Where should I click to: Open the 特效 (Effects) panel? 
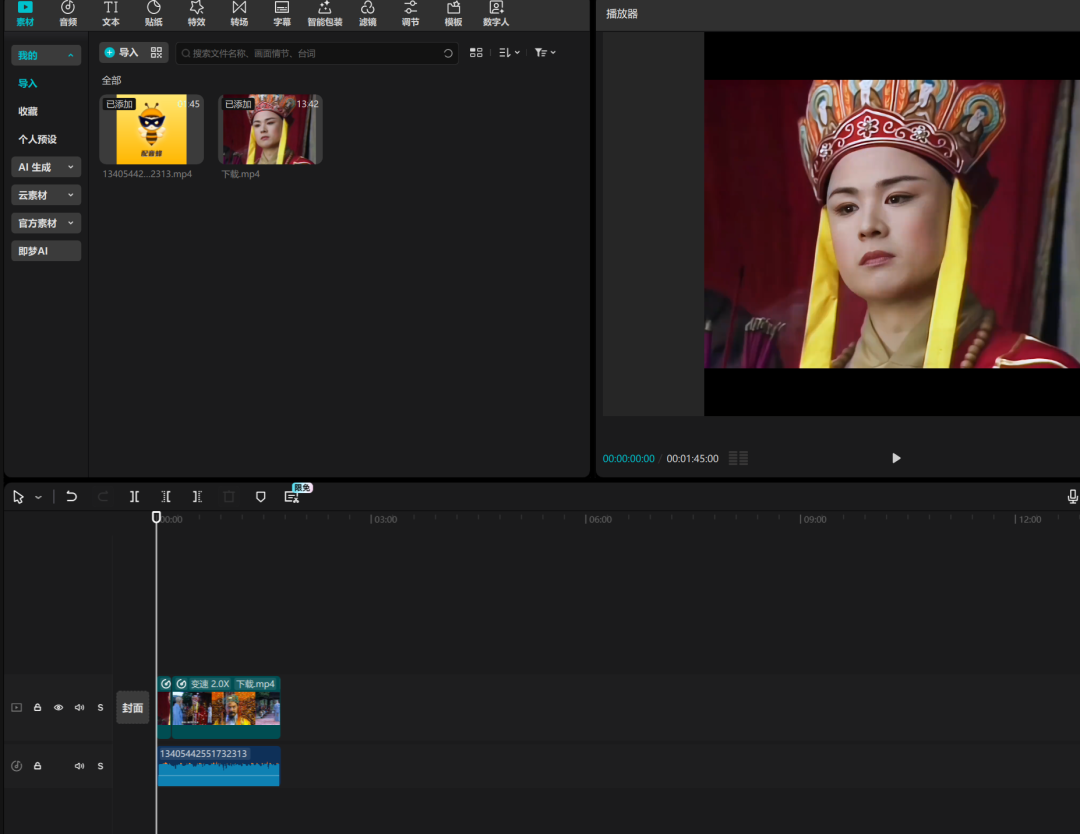(197, 13)
